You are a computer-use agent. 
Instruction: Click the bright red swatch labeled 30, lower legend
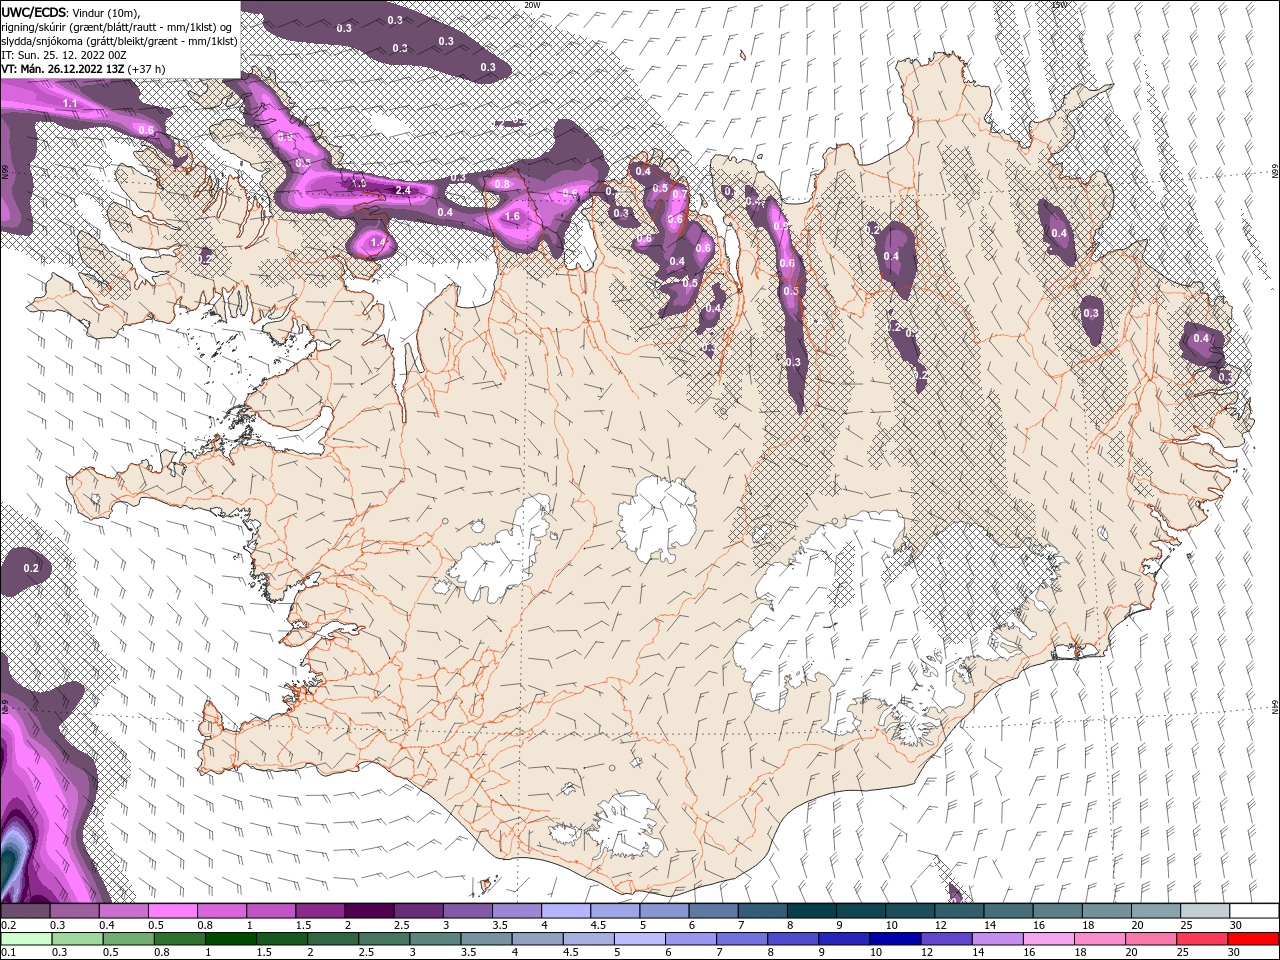pyautogui.click(x=1252, y=939)
